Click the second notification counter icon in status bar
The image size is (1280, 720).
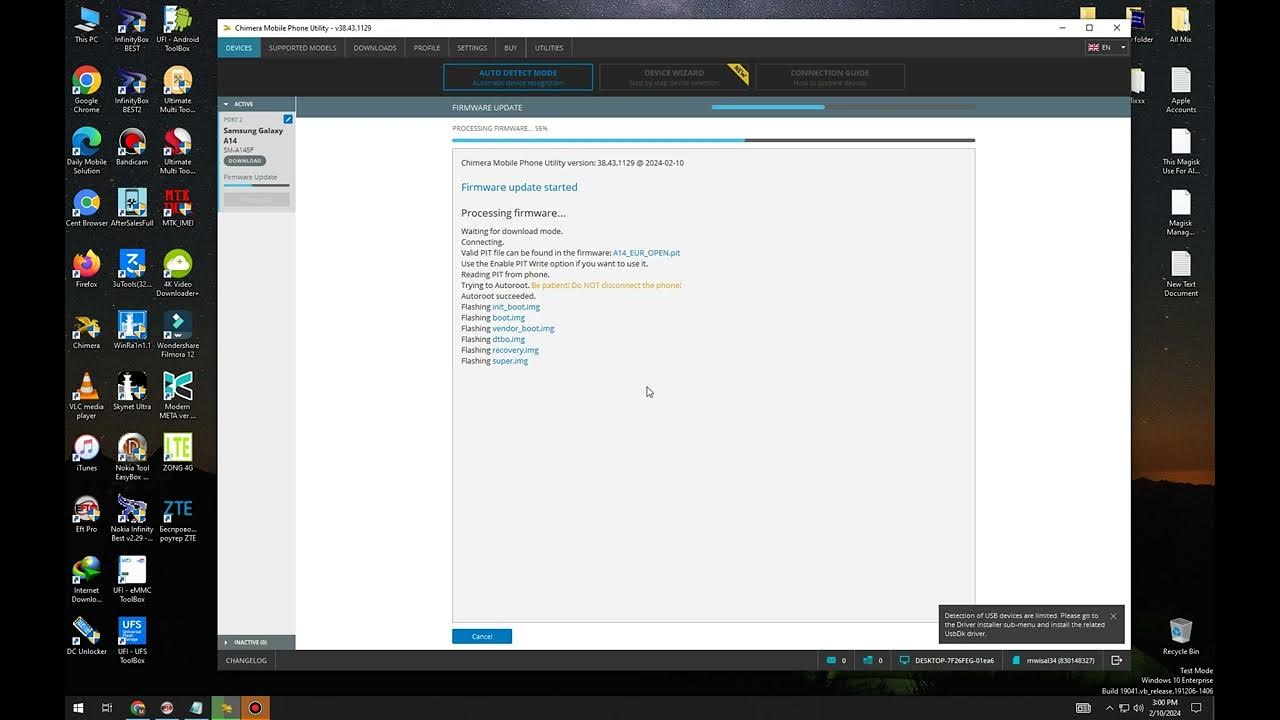(x=868, y=660)
